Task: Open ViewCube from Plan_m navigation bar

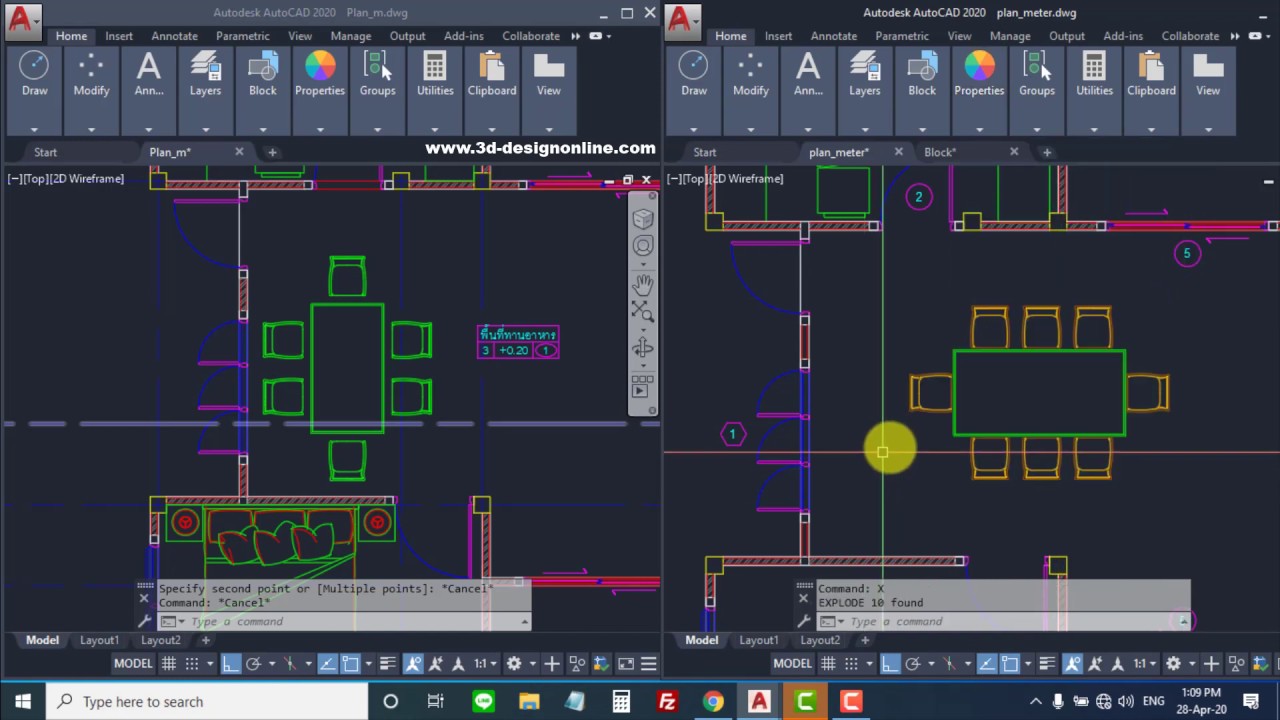Action: [643, 219]
